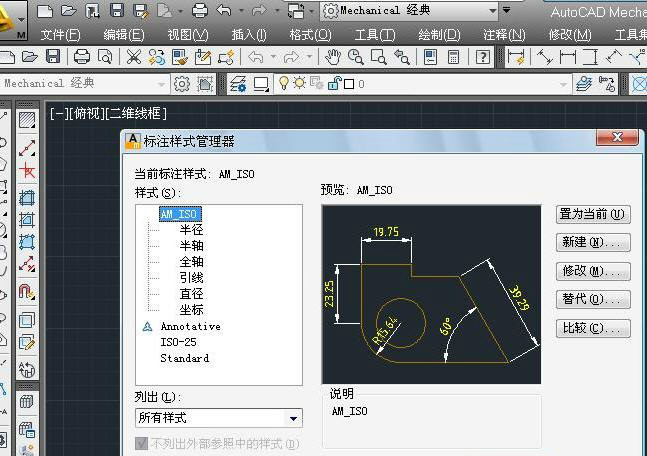Viewport: 647px width, 456px height.
Task: Click the Workspace Settings gear icon
Action: [x=182, y=84]
